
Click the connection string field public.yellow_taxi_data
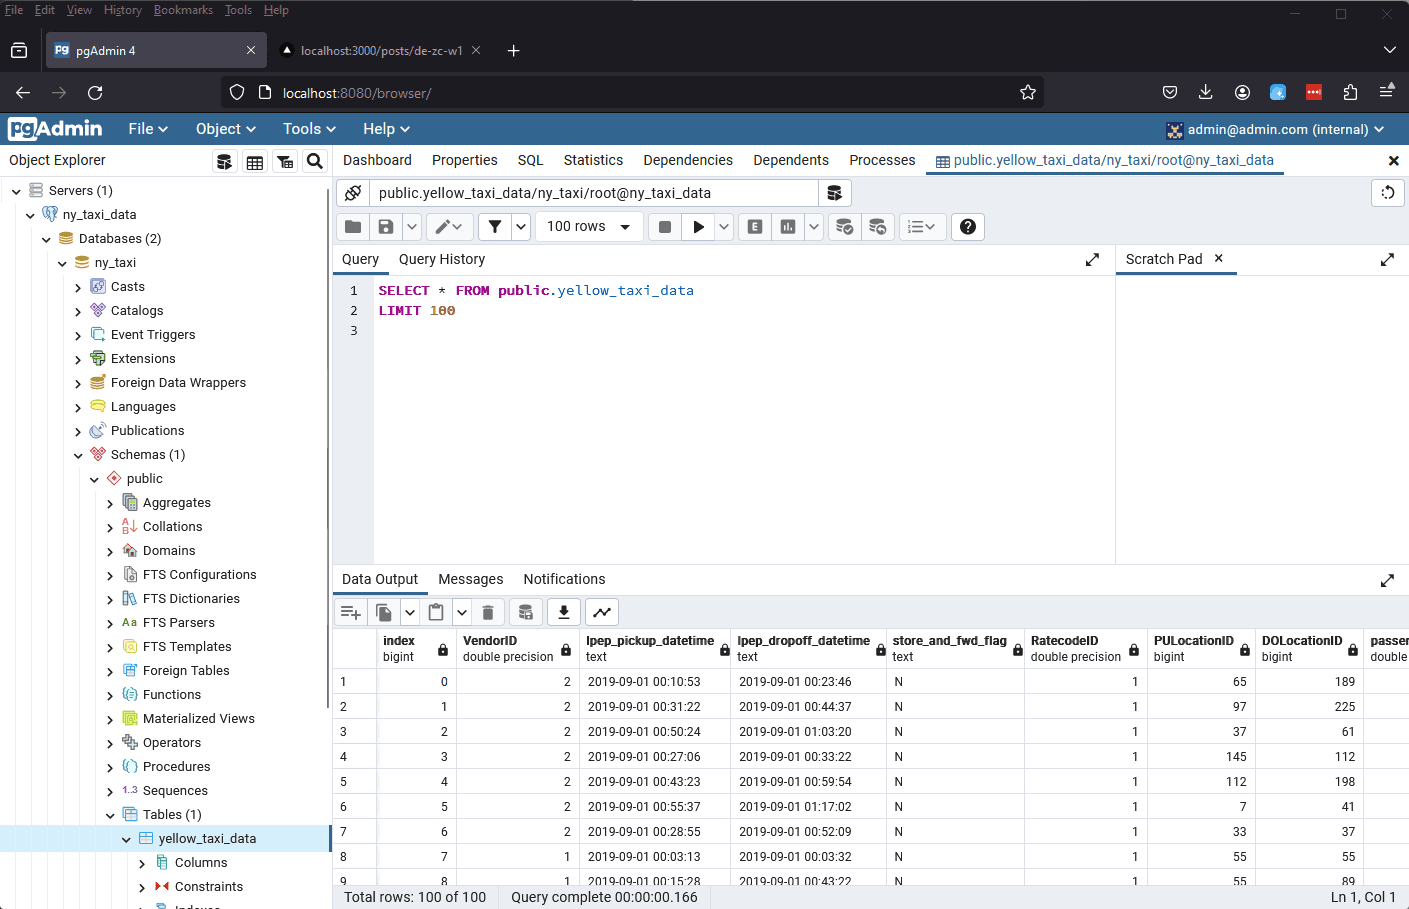coord(594,193)
